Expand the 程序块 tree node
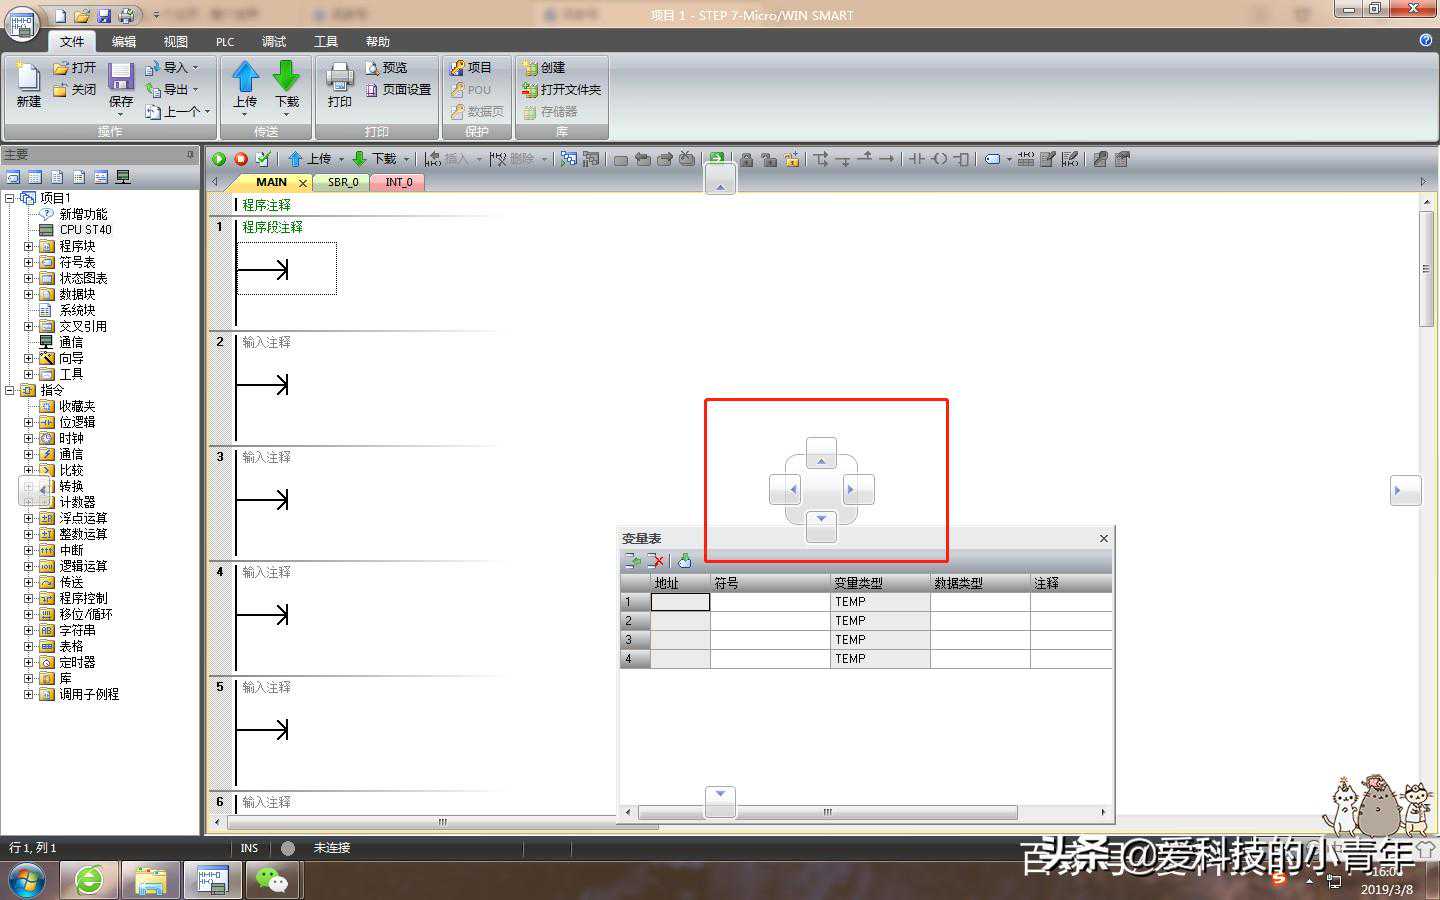The width and height of the screenshot is (1440, 900). click(x=29, y=246)
